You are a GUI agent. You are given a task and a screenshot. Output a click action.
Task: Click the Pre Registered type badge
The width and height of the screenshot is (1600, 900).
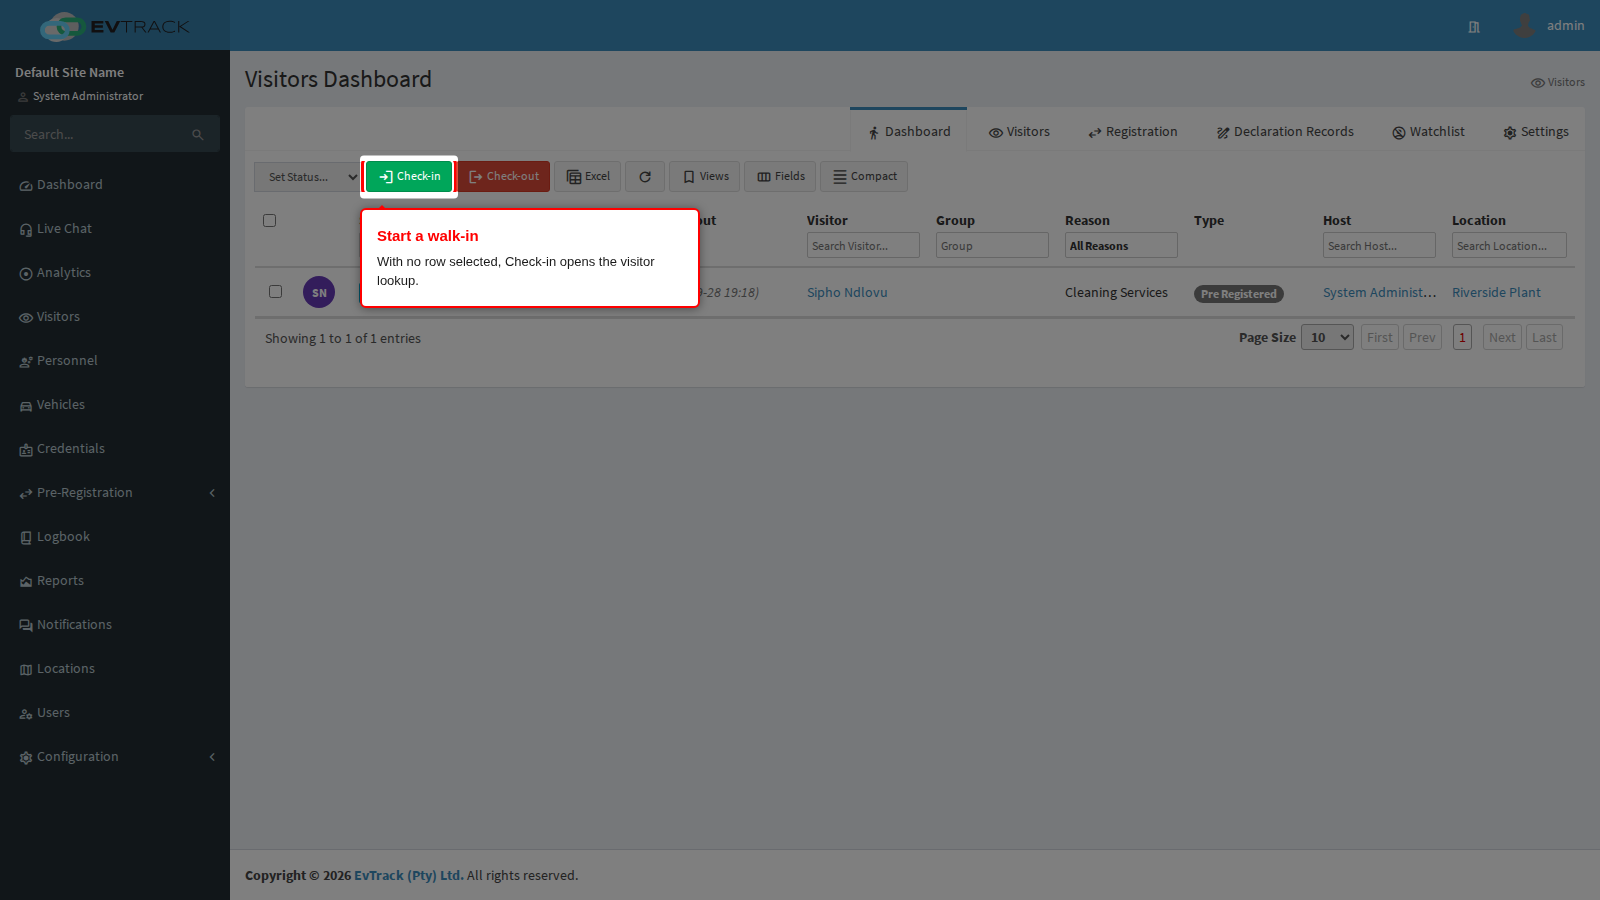[1238, 294]
